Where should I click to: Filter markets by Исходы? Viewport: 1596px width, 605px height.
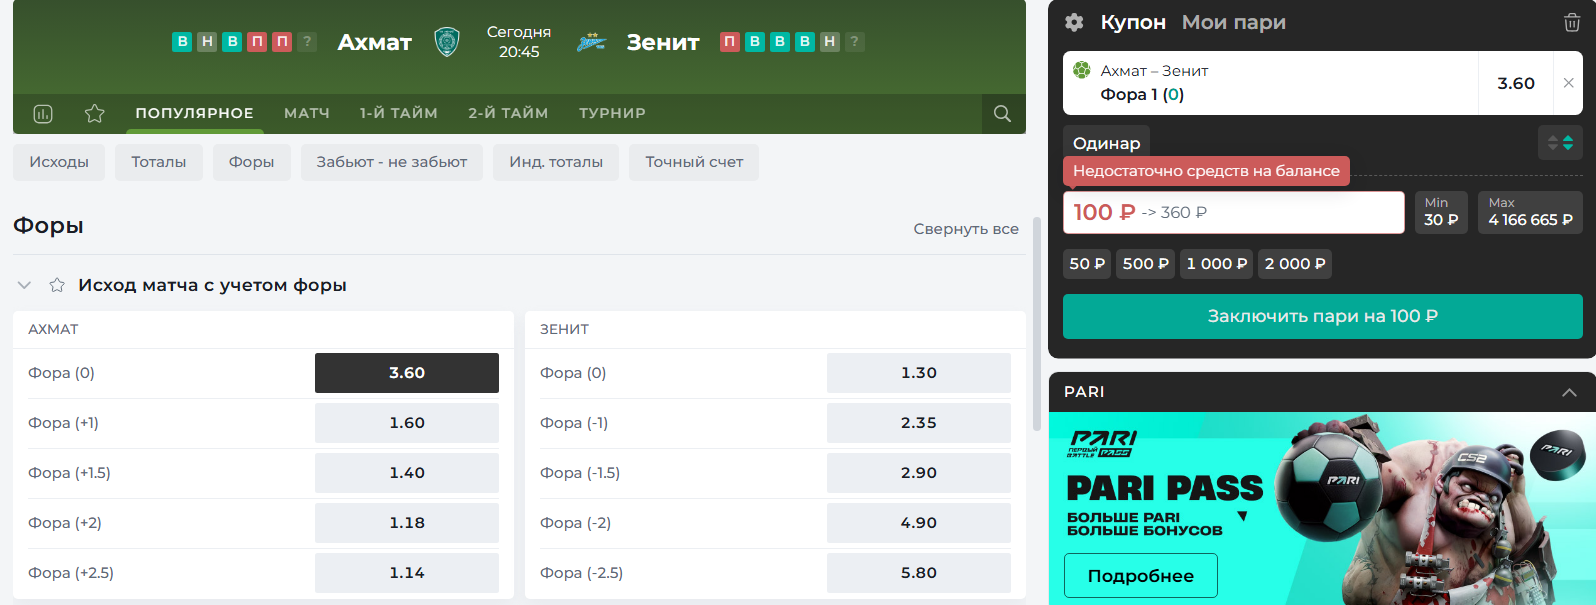tap(59, 162)
